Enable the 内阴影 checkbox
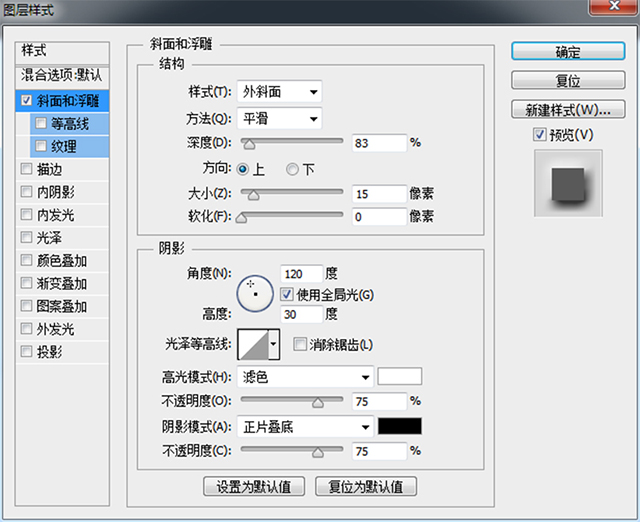640x522 pixels. (x=27, y=192)
